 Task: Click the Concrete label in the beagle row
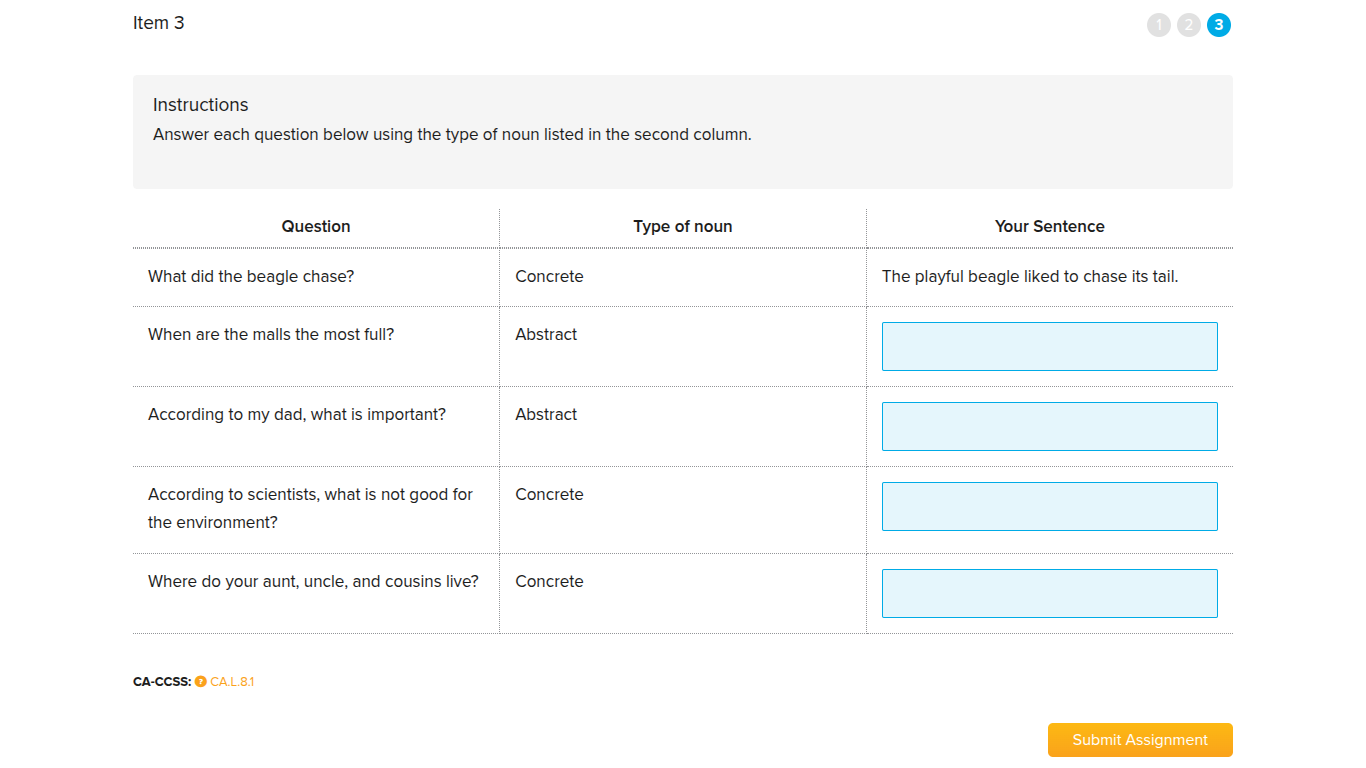[549, 276]
